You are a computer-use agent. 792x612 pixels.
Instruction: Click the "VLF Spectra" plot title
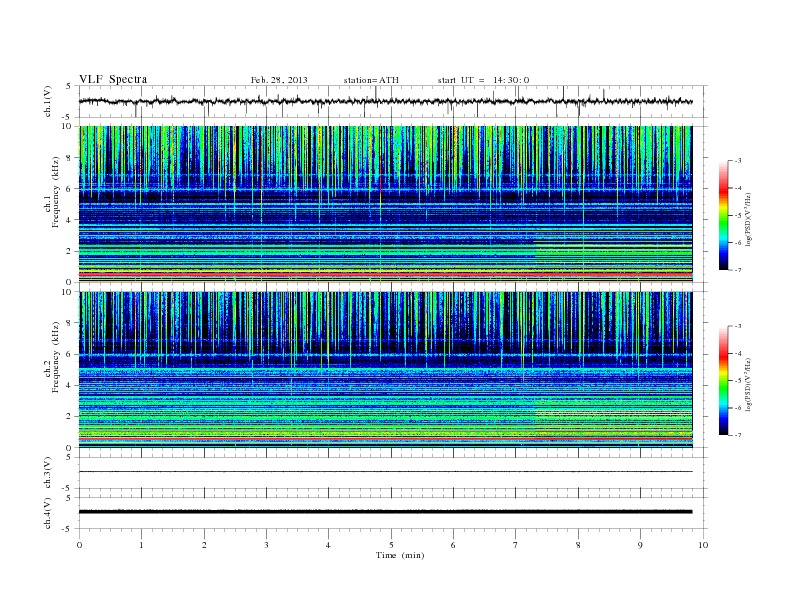point(113,79)
